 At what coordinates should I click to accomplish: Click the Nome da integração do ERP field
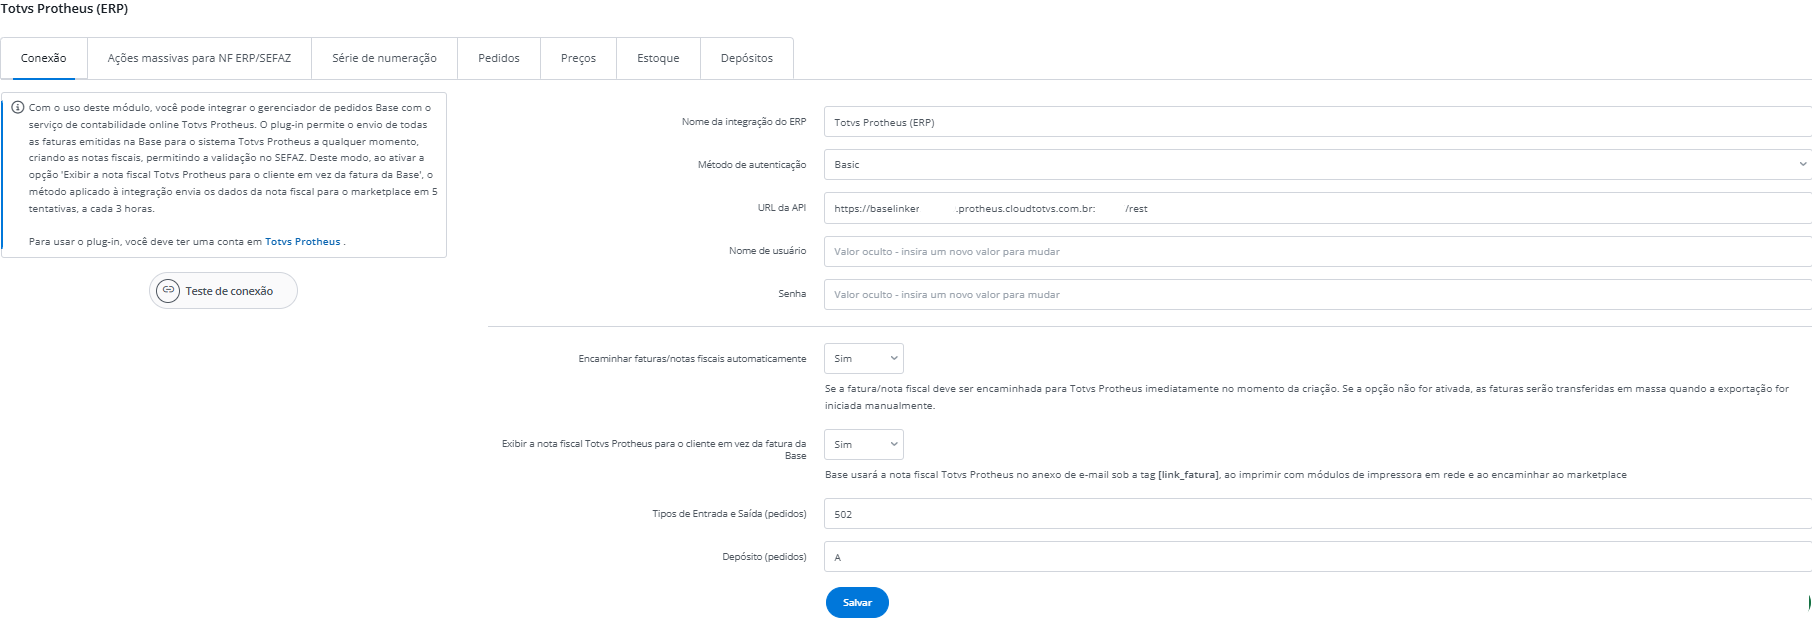point(1317,122)
